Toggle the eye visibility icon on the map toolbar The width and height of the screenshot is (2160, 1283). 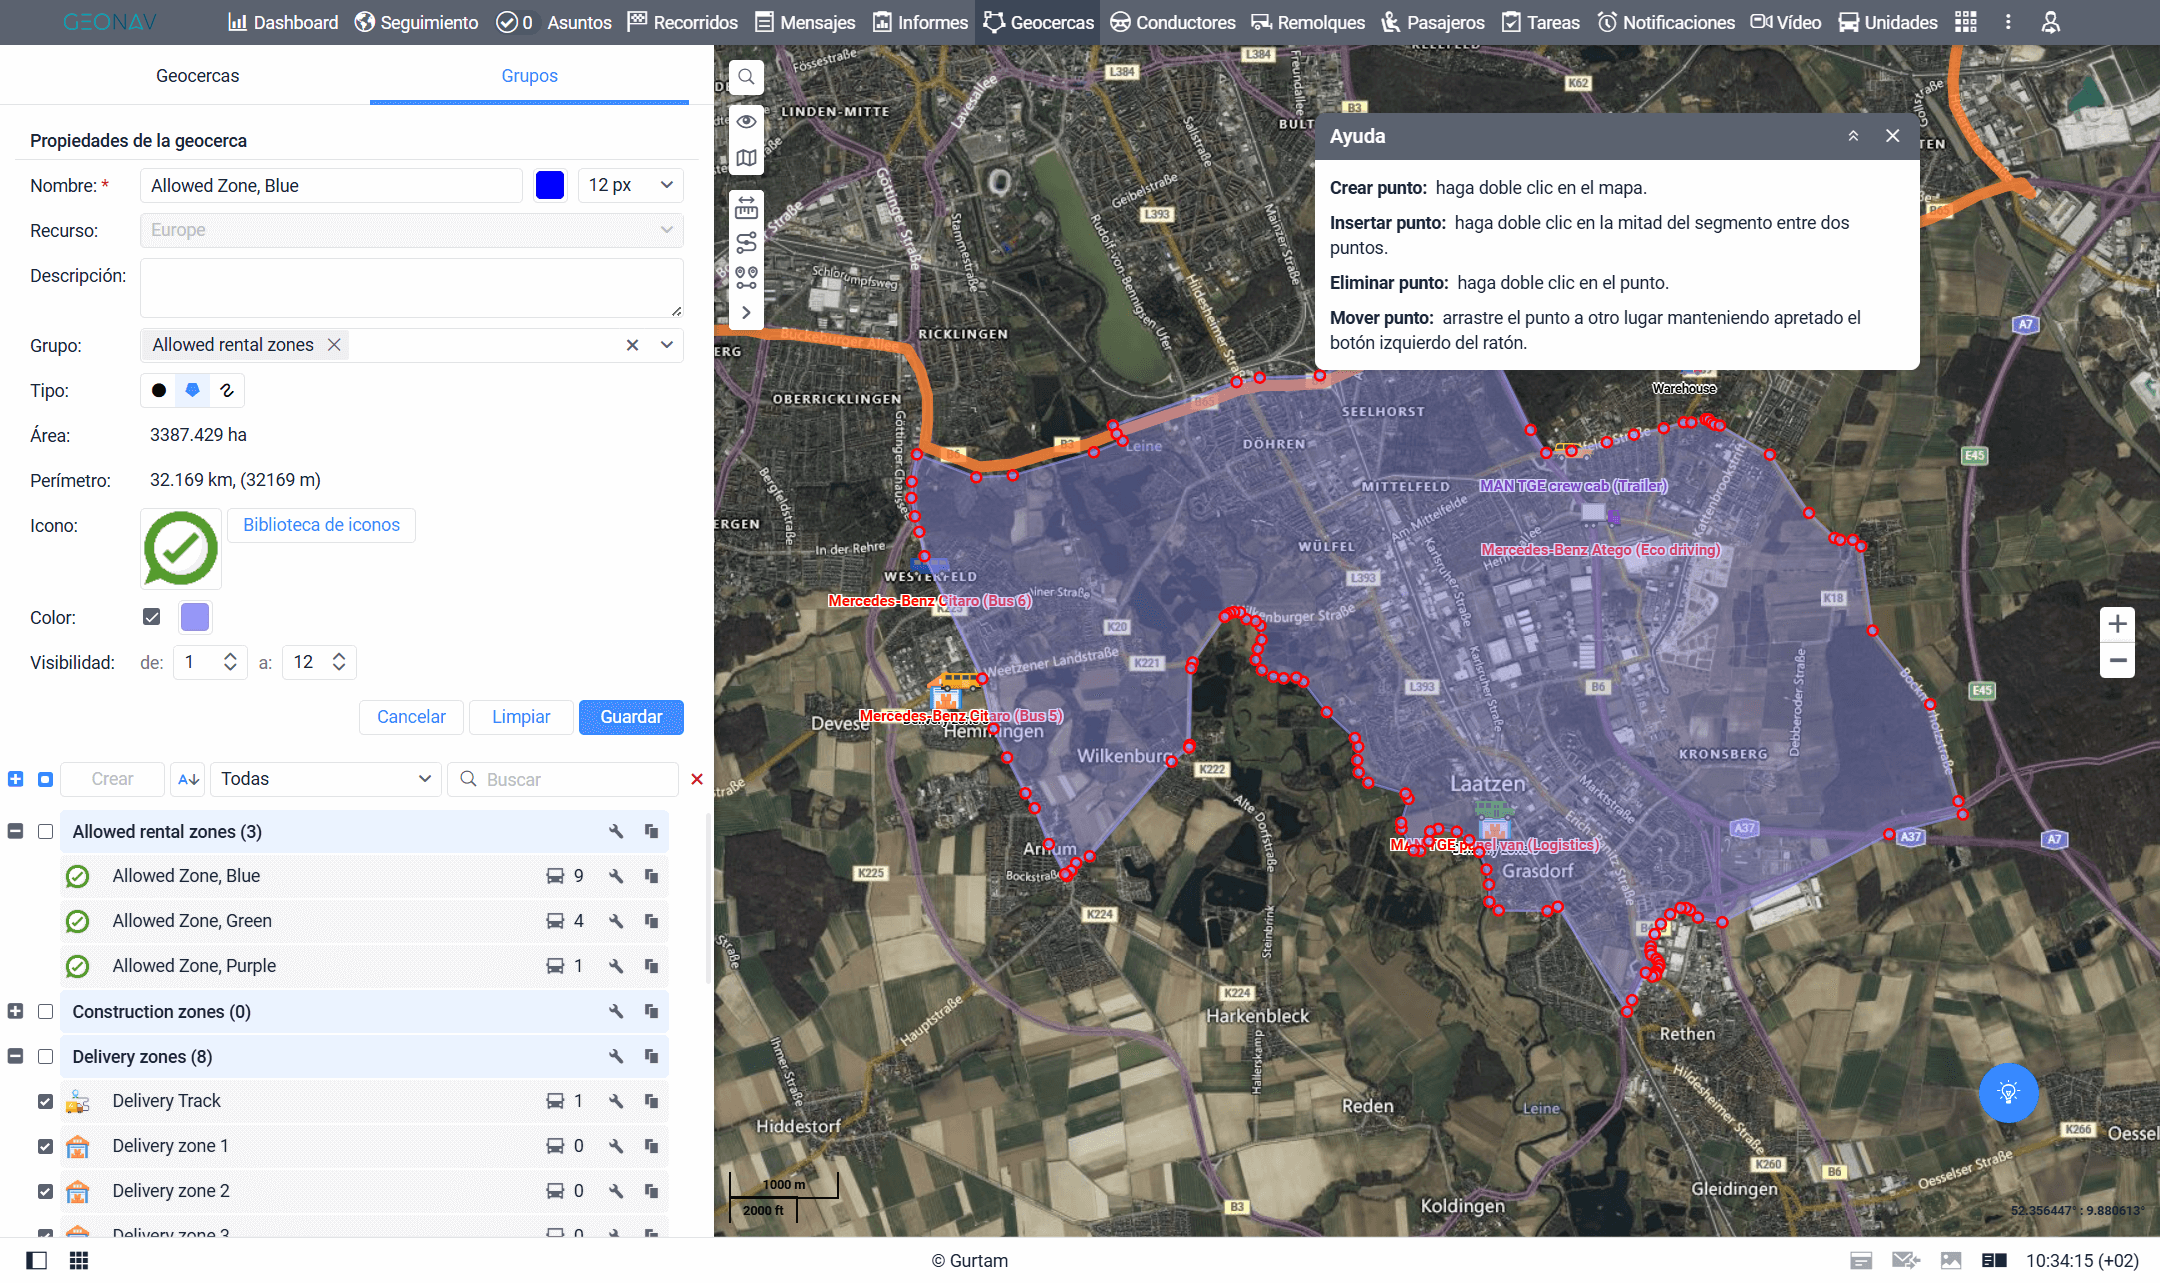tap(746, 121)
